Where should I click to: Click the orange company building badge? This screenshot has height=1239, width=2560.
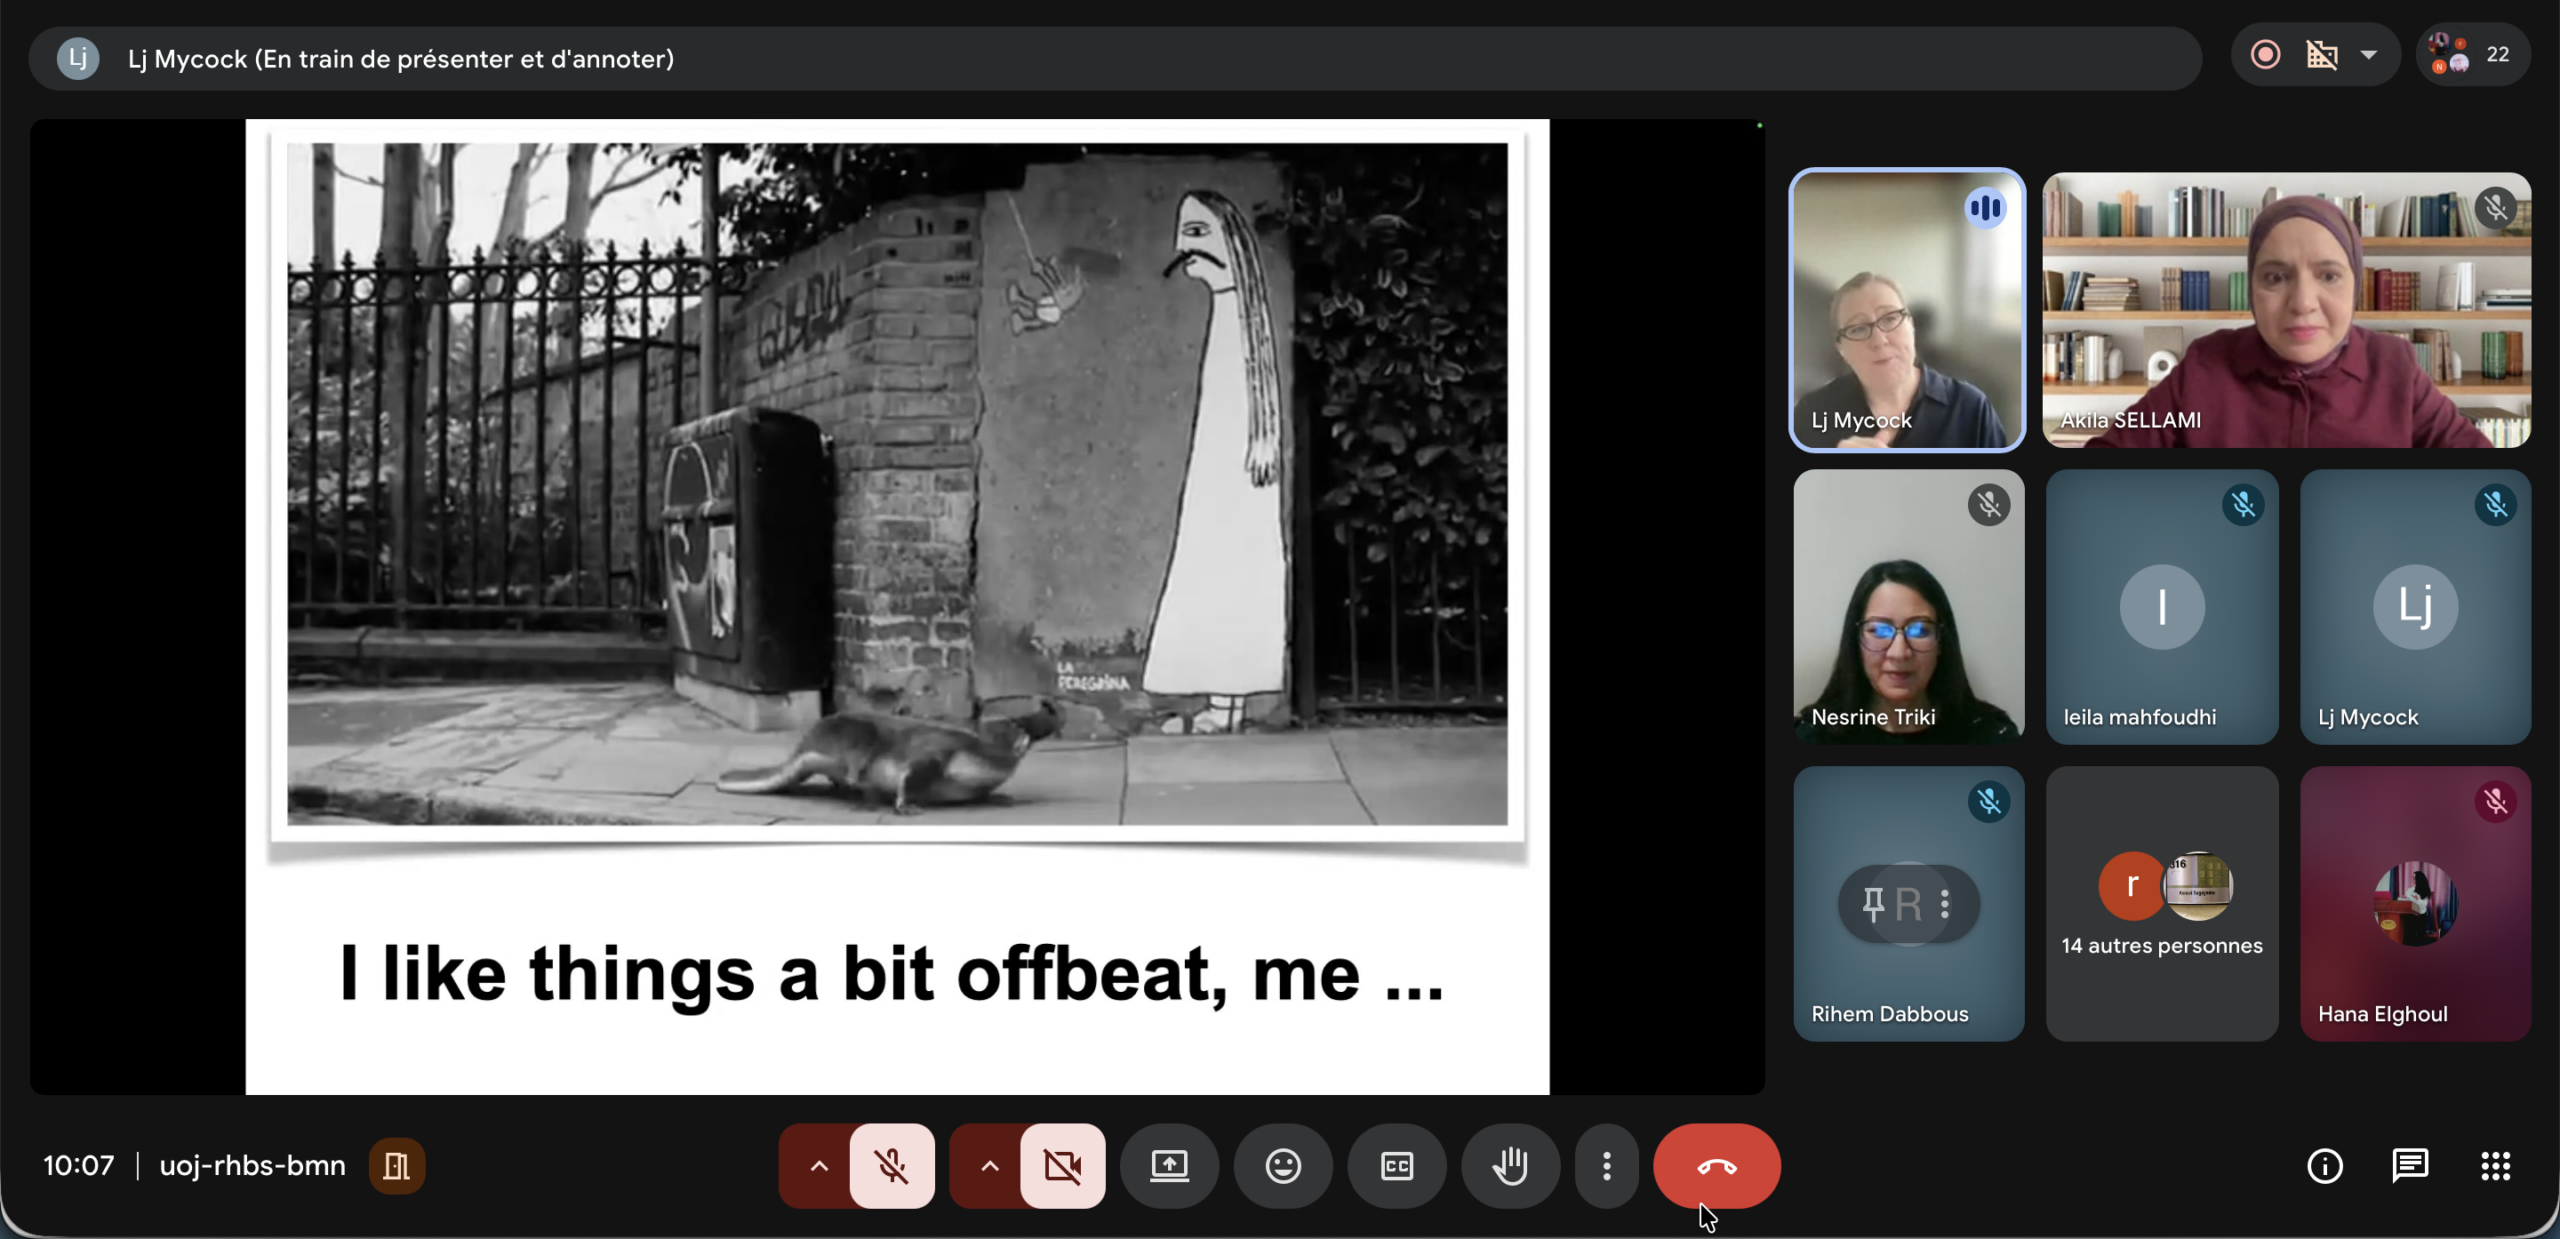click(397, 1166)
